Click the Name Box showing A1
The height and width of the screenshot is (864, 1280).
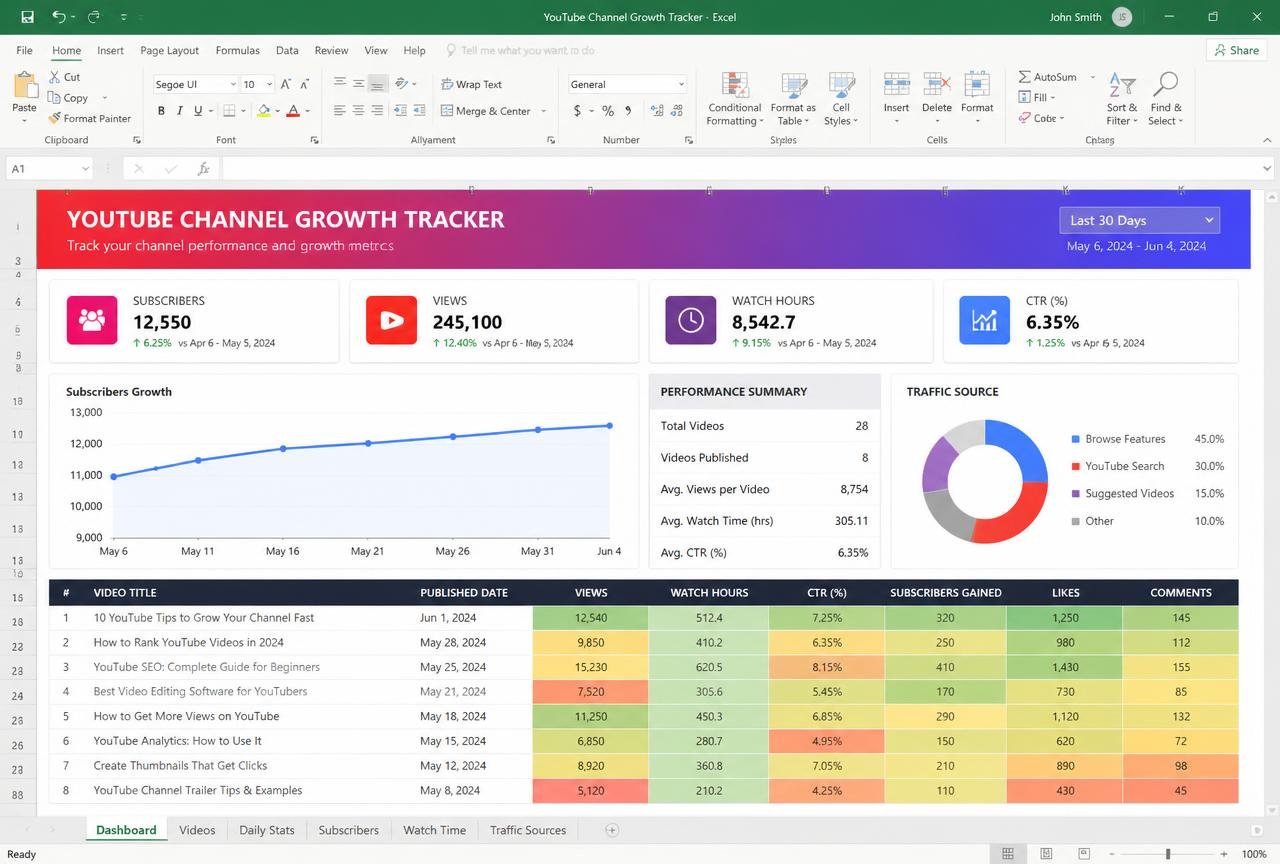pos(49,169)
